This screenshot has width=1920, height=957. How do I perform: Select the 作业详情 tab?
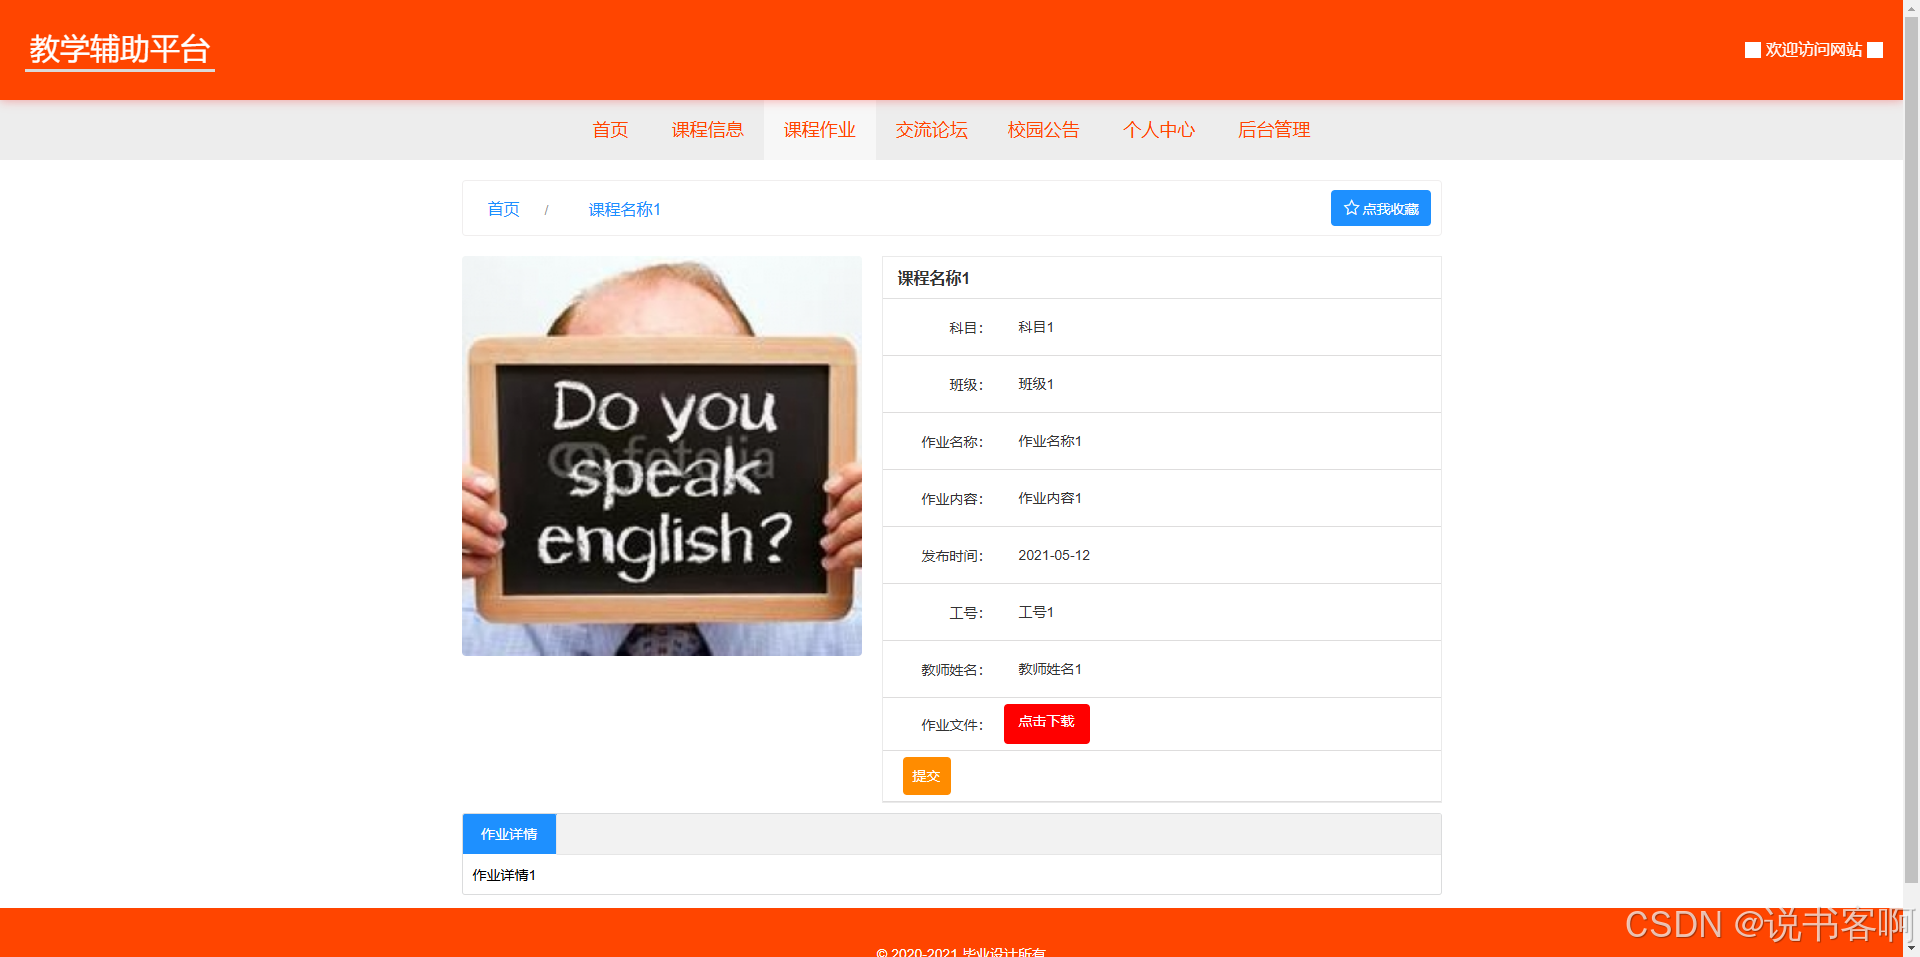point(509,834)
